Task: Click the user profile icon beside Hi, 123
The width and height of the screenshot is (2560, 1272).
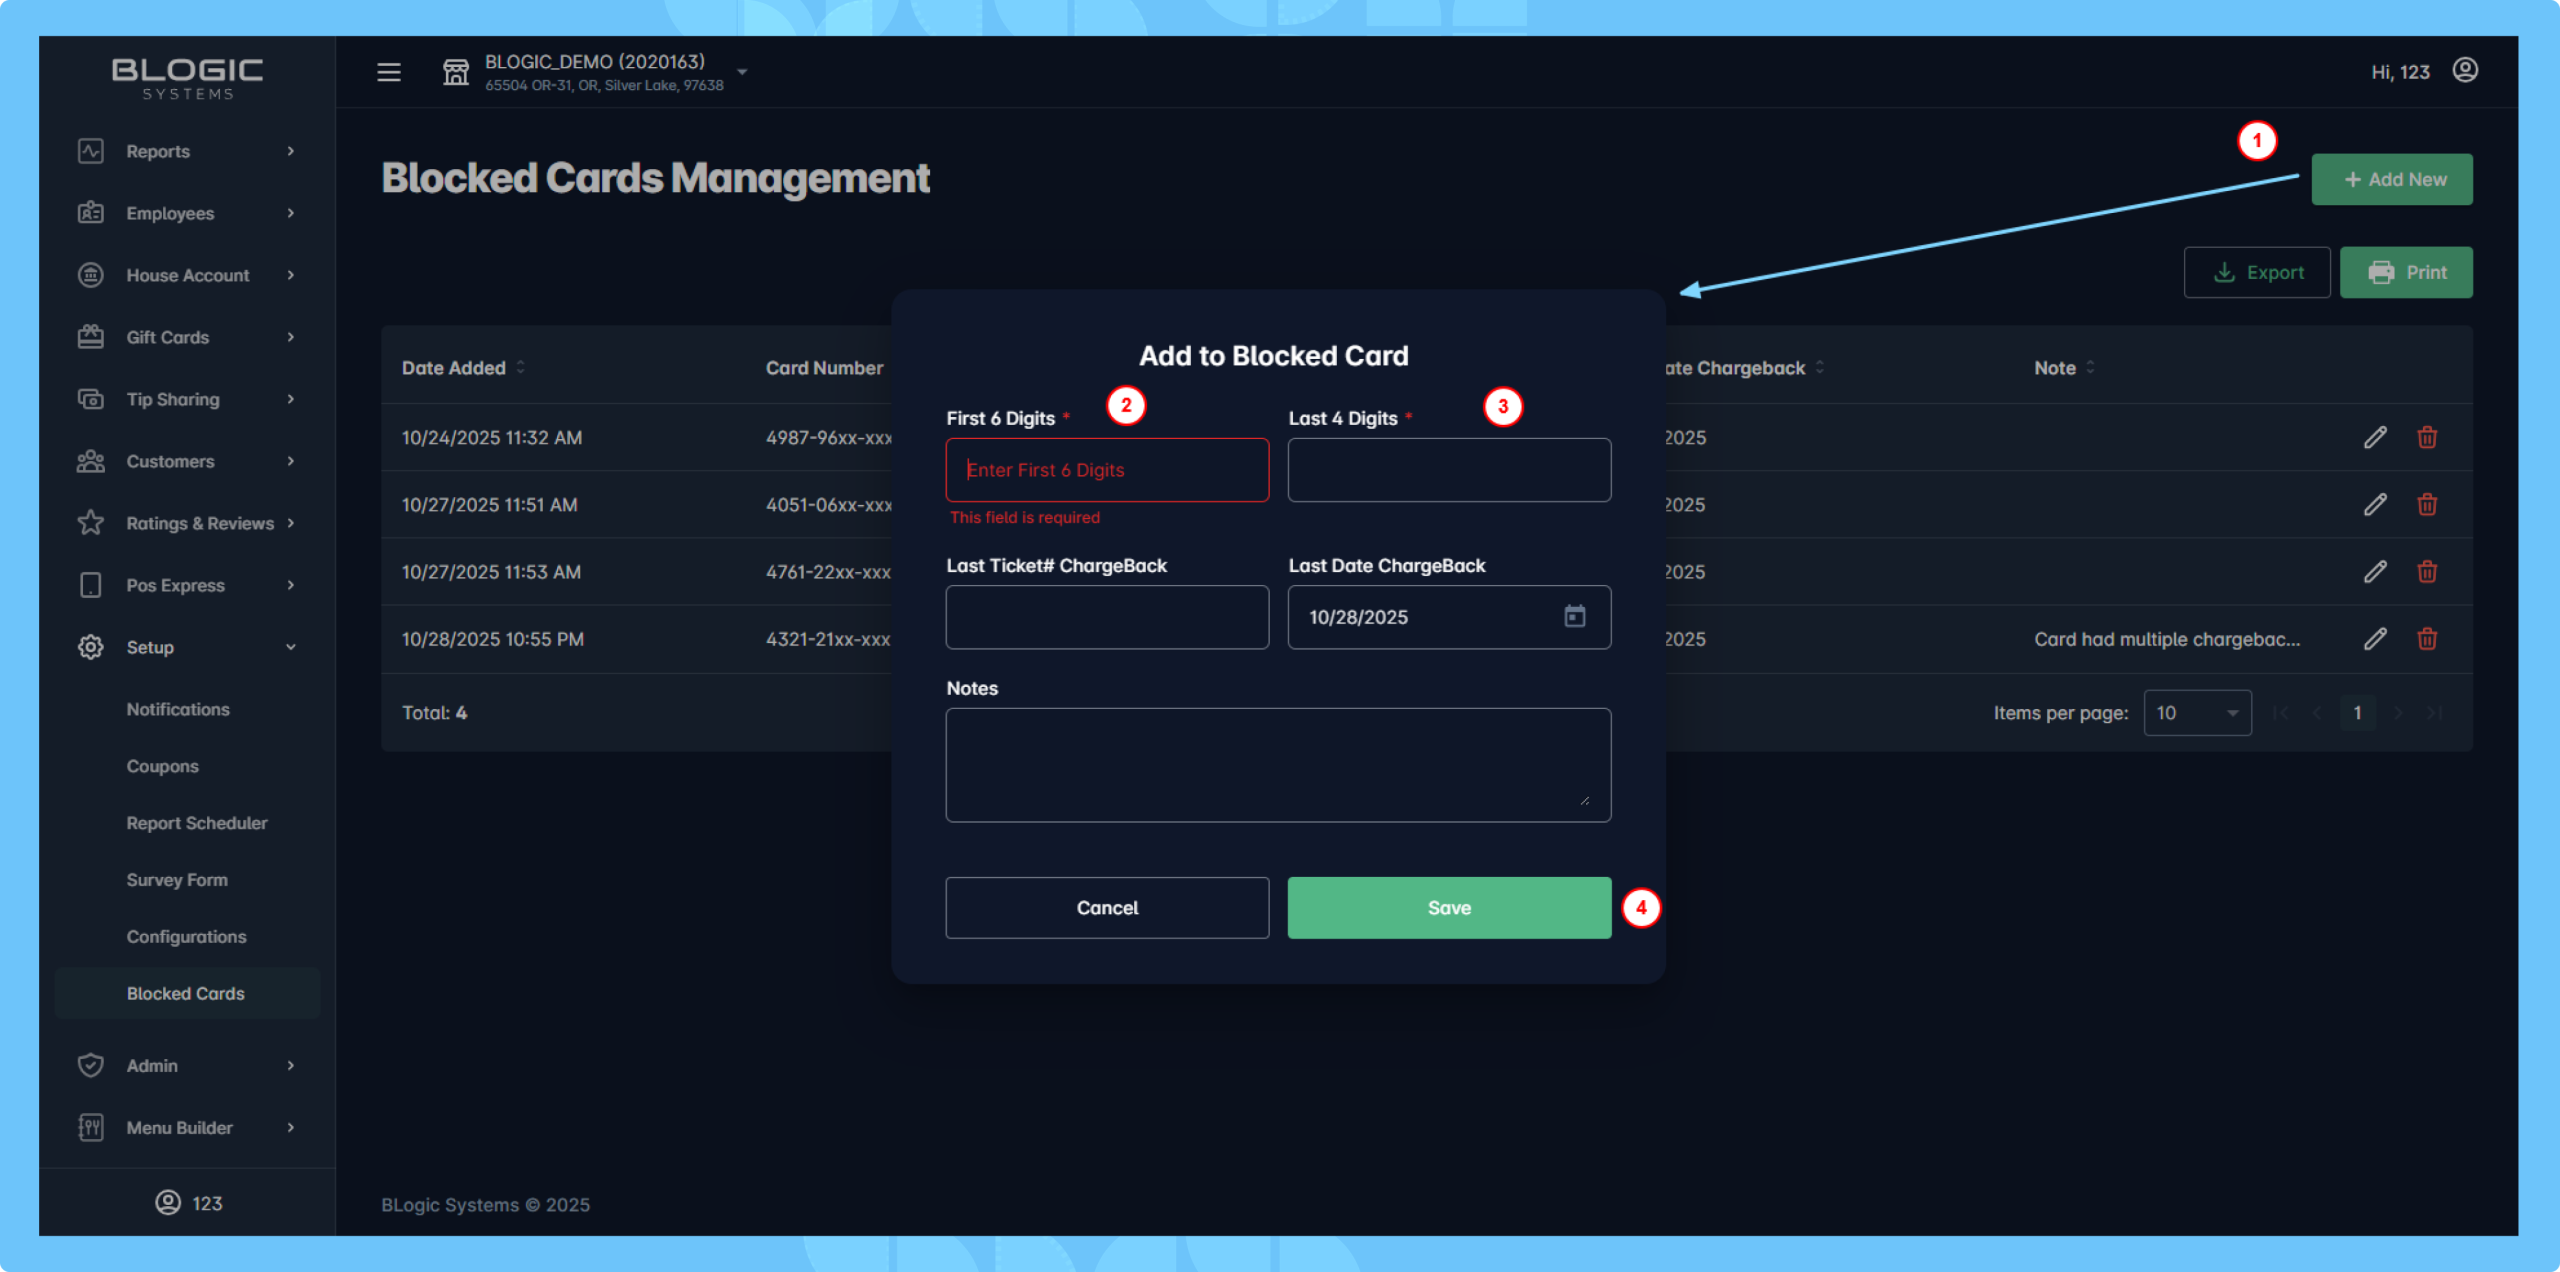Action: 2465,70
